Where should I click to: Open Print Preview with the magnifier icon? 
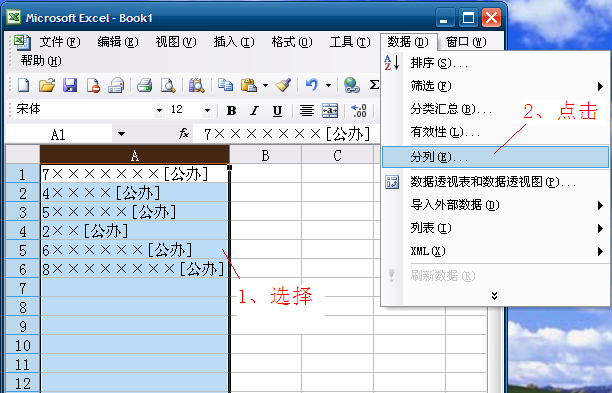tap(168, 85)
